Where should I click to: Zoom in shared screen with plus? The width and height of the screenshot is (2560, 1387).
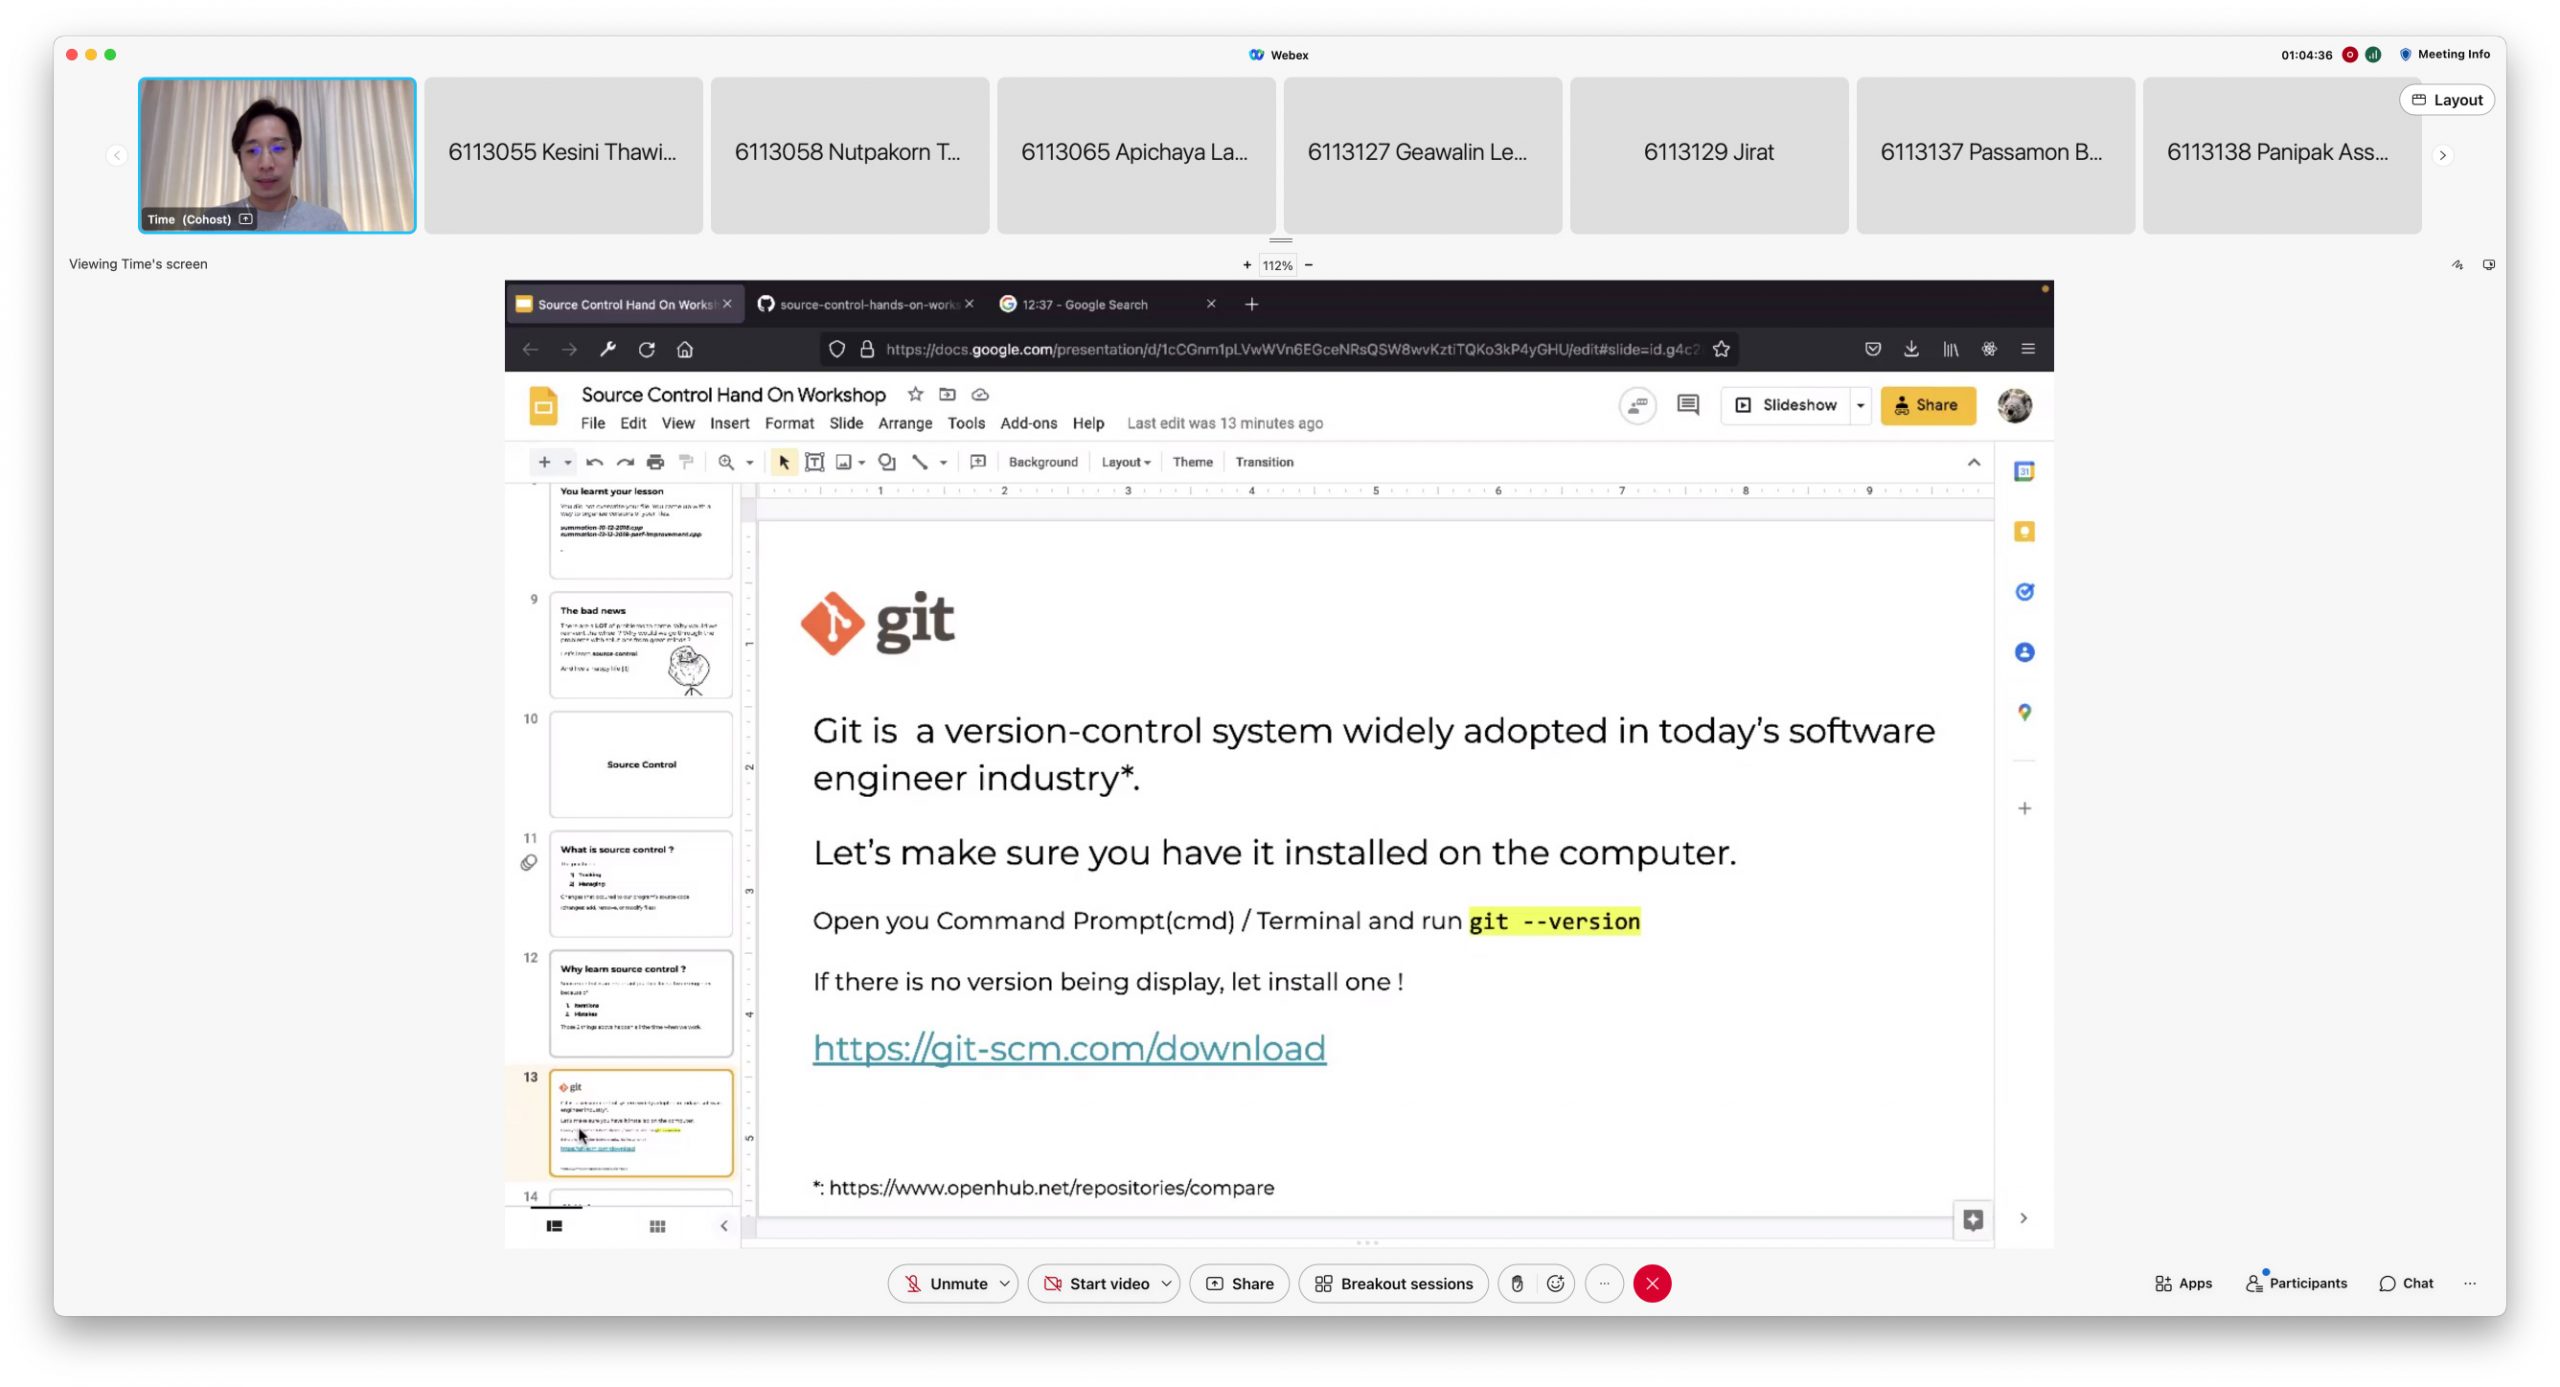(x=1246, y=266)
